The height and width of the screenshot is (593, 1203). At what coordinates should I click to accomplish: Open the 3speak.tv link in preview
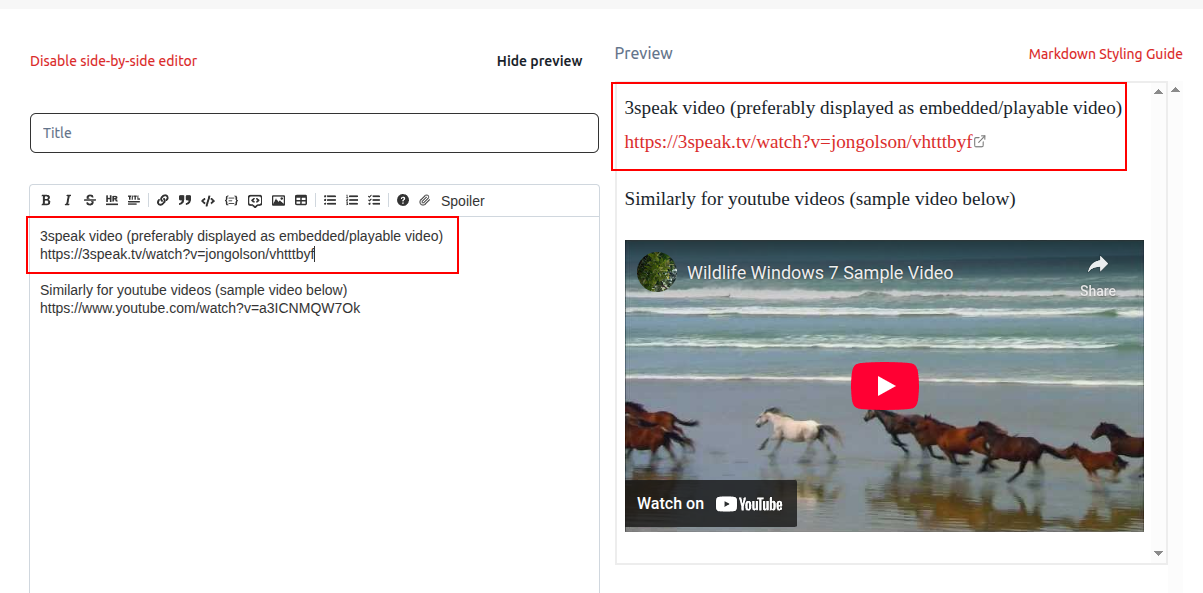[798, 142]
